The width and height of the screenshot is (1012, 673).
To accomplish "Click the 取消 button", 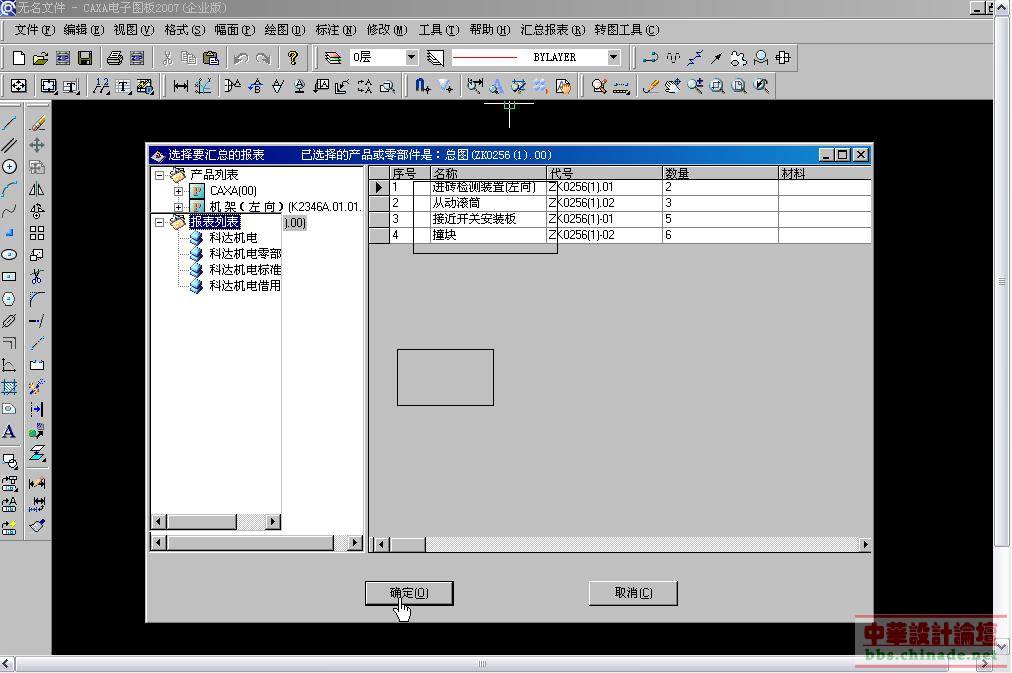I will point(633,593).
